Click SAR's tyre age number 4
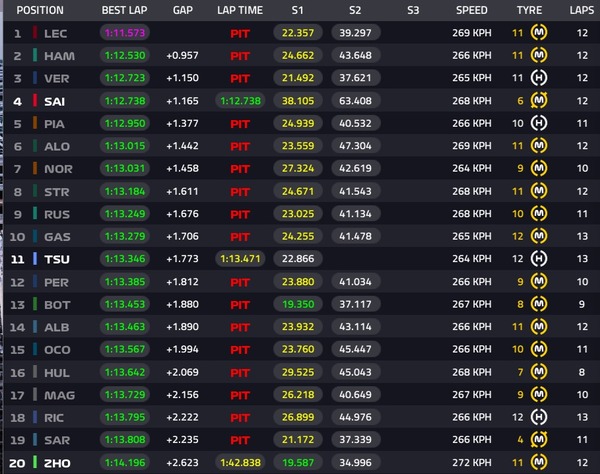Screen dimensions: 600x474 520,440
